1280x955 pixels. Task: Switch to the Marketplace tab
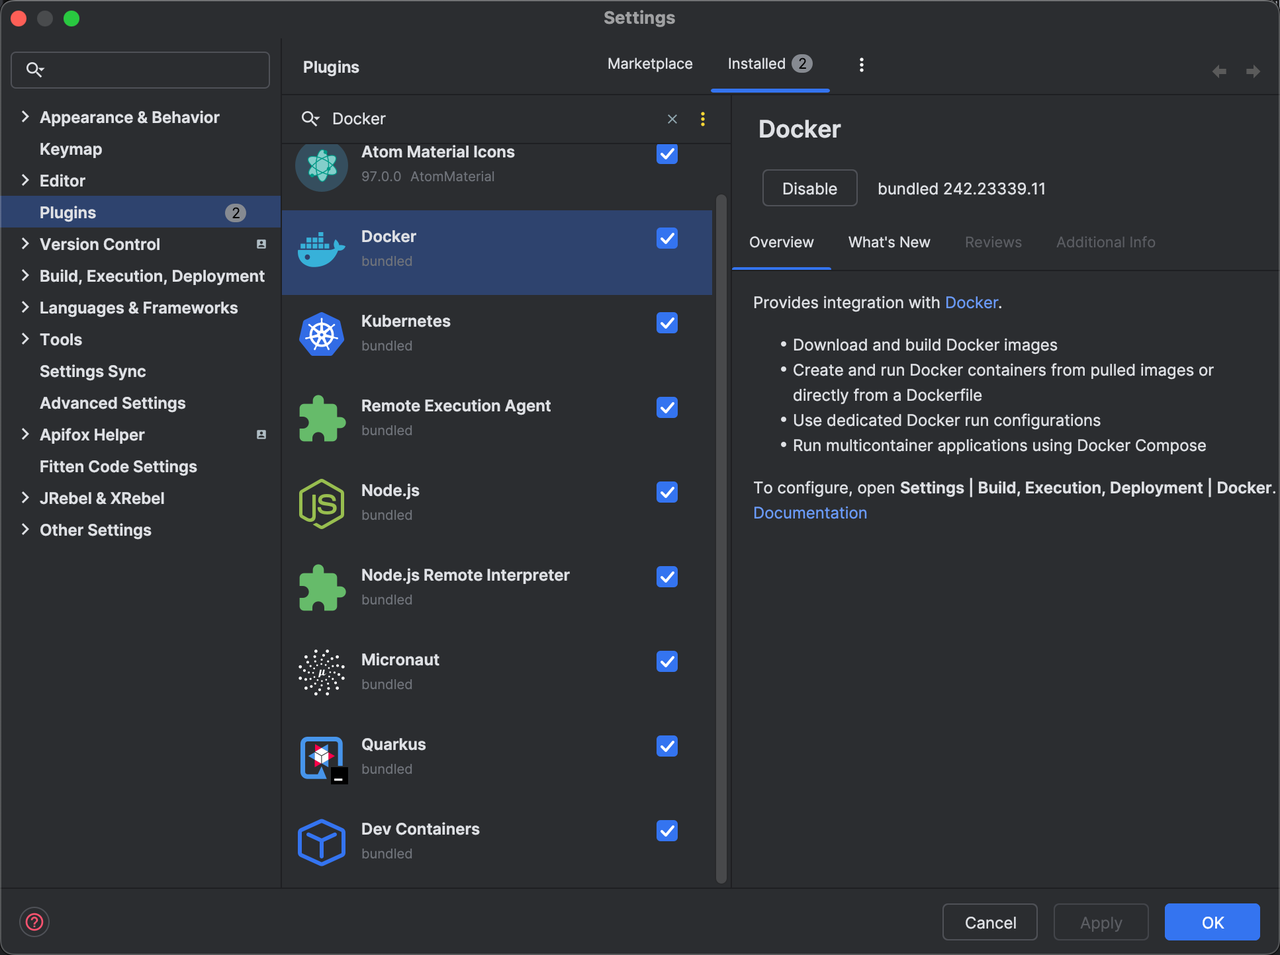tap(650, 64)
